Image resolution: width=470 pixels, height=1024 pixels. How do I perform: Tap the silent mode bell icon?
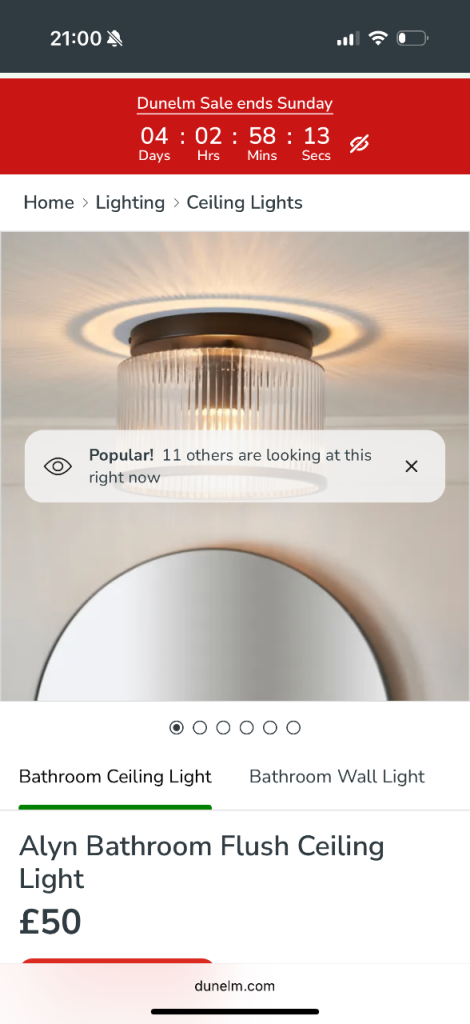(x=115, y=39)
